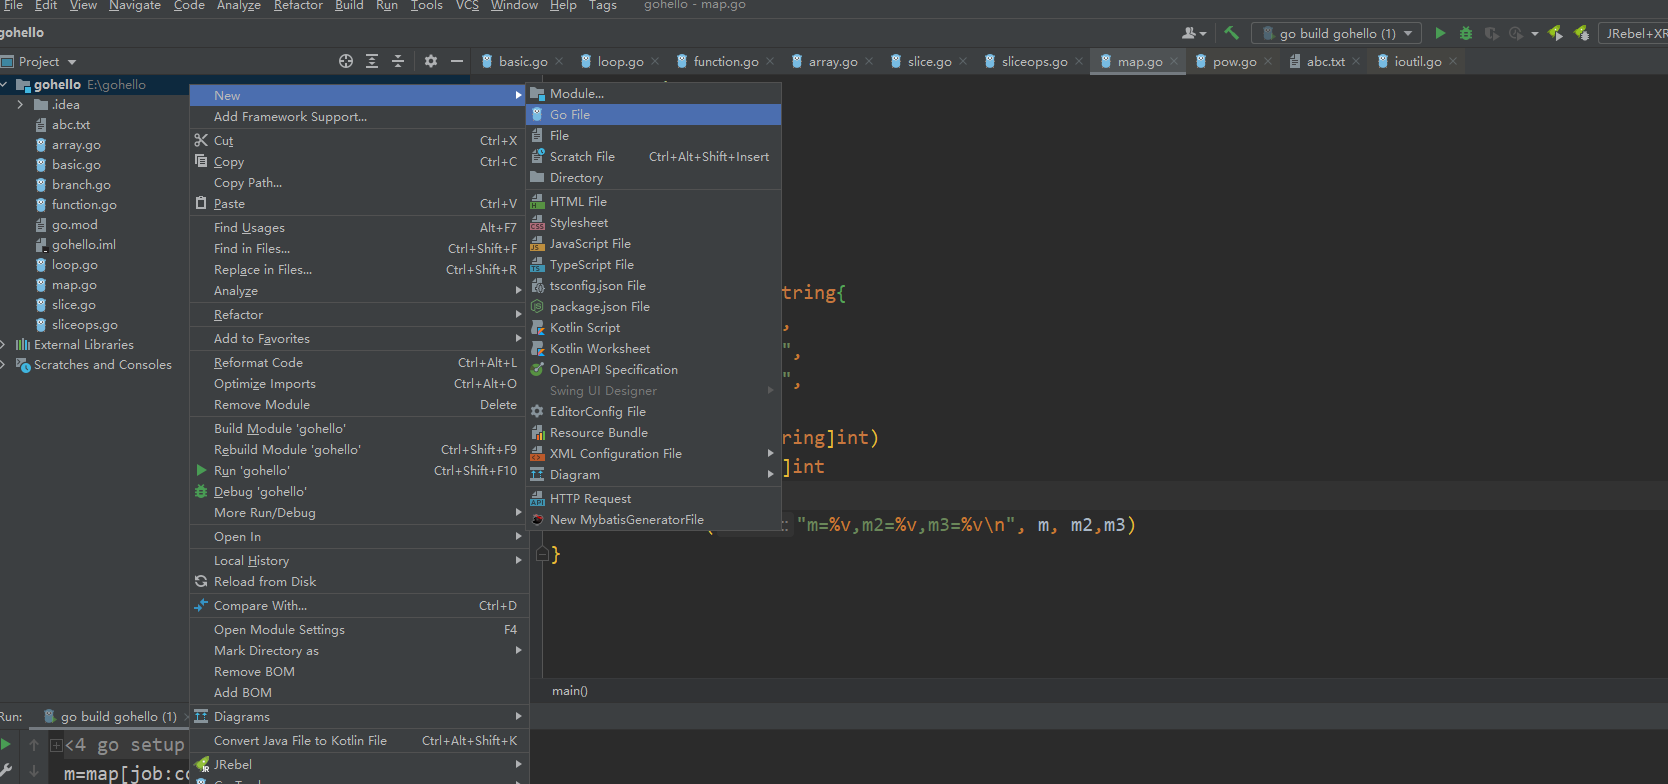Open the Navigate menu in menu bar
The height and width of the screenshot is (784, 1668).
pos(135,5)
